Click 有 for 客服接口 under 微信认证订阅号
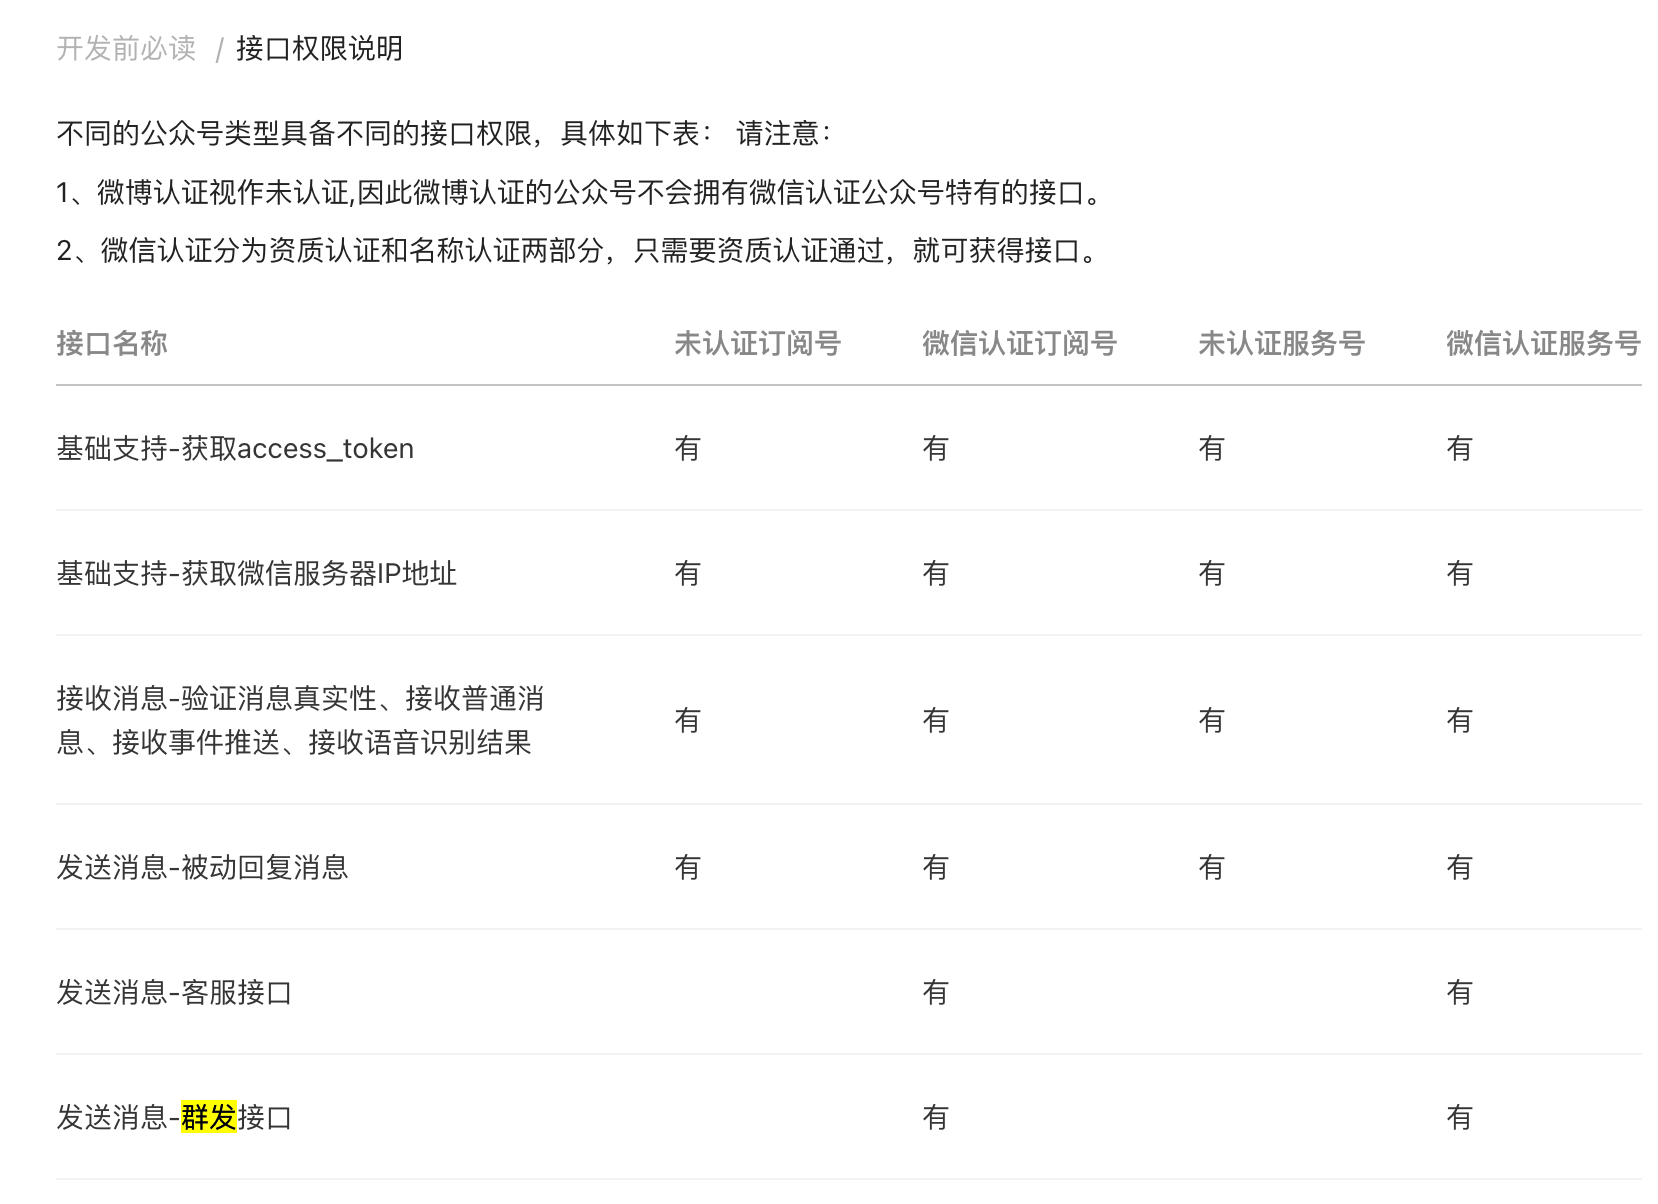 [x=935, y=992]
